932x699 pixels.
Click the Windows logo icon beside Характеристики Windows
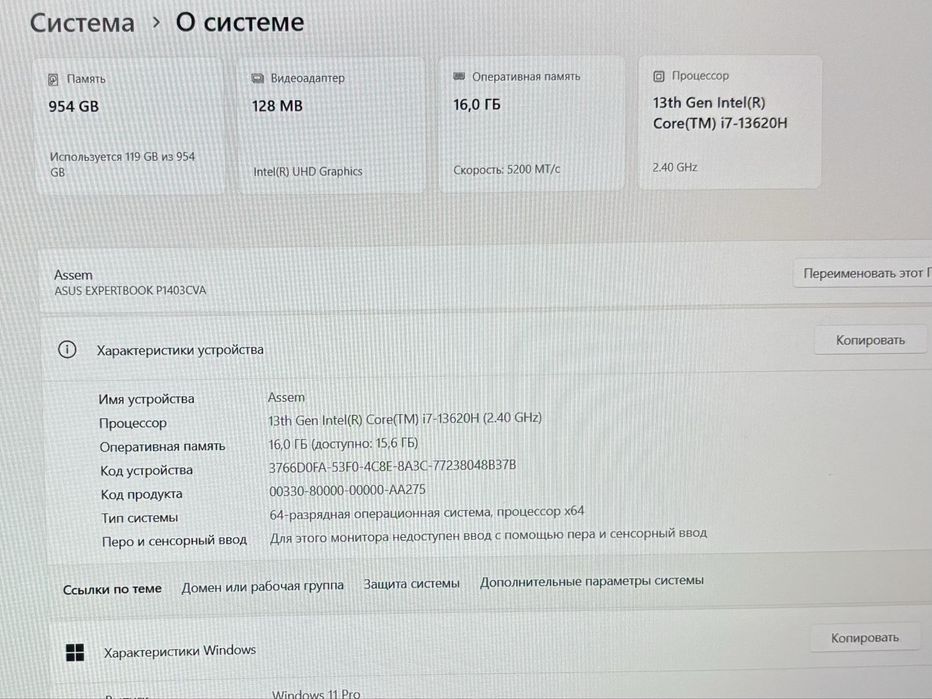[75, 653]
